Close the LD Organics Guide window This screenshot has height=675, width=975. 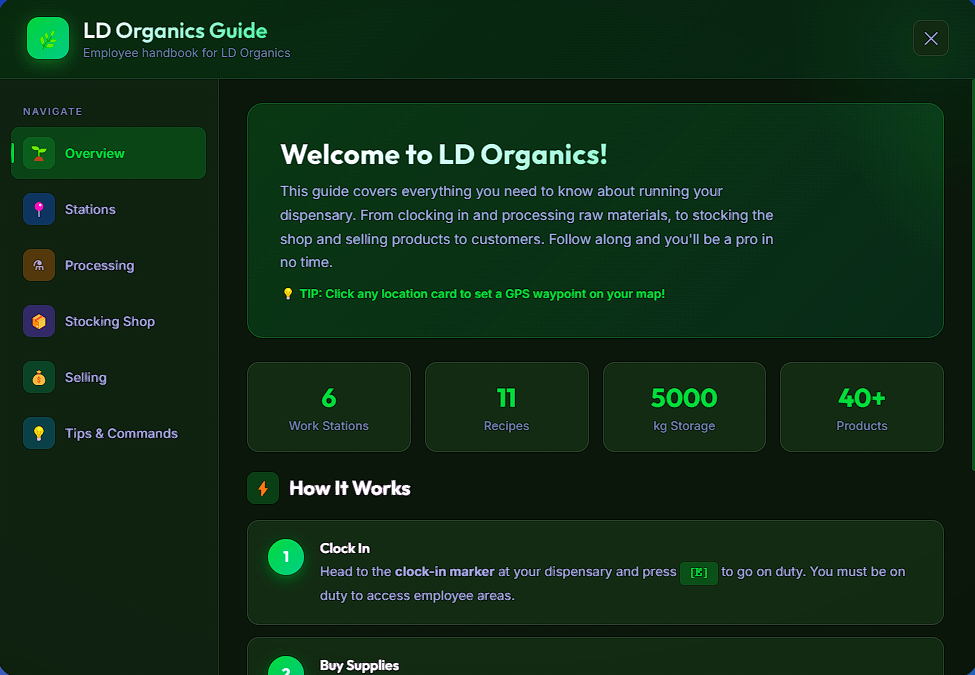click(930, 38)
